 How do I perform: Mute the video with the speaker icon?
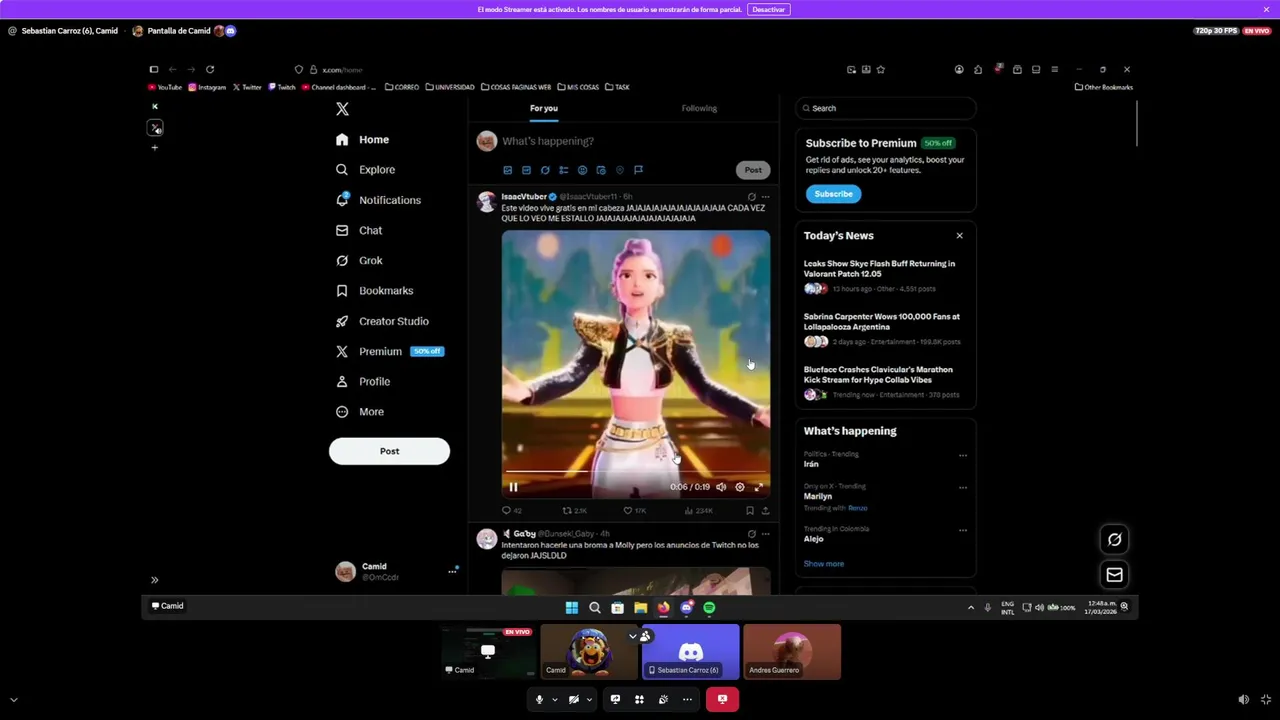pyautogui.click(x=721, y=487)
